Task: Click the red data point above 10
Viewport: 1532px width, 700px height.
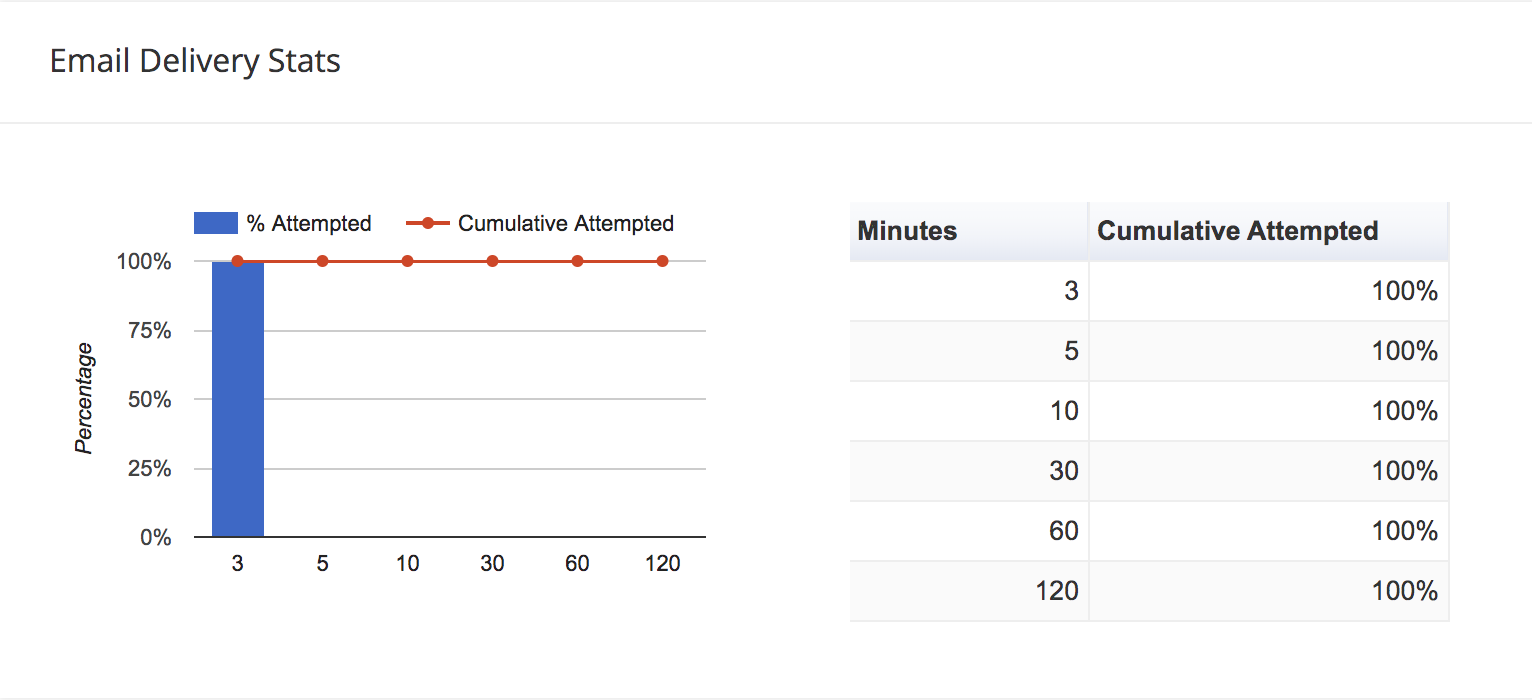Action: coord(407,261)
